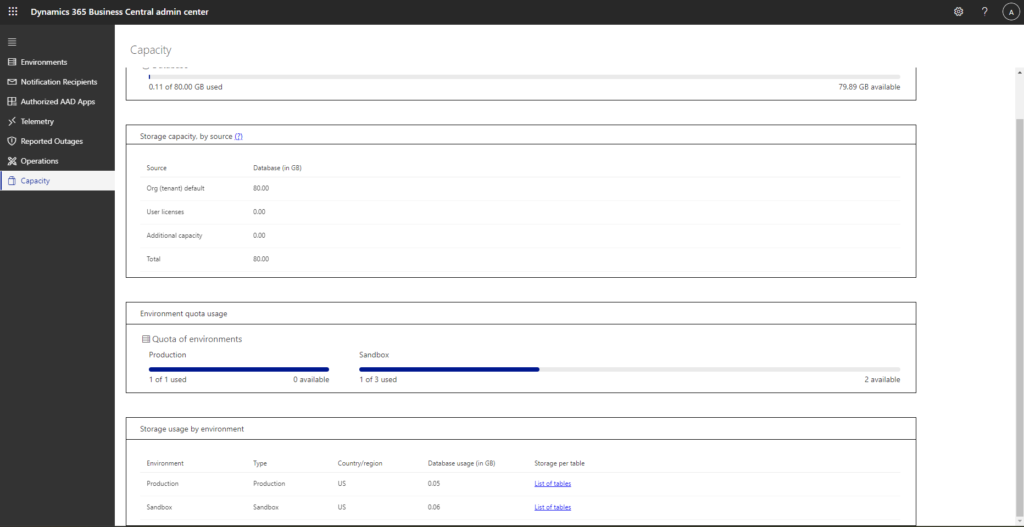Open Telemetry page
This screenshot has width=1024, height=527.
coord(37,121)
